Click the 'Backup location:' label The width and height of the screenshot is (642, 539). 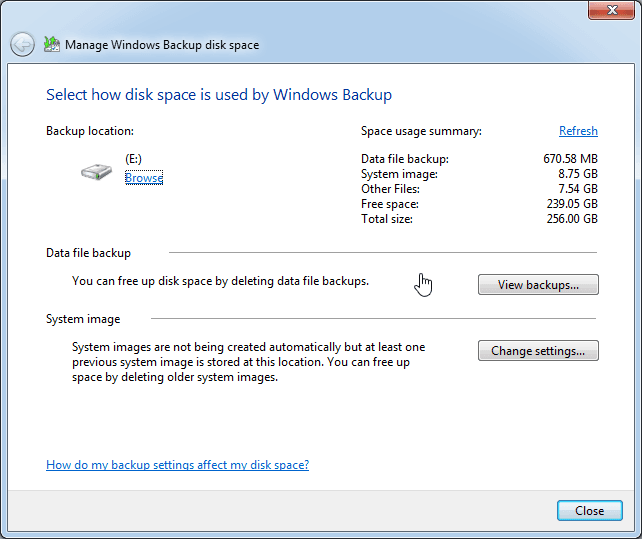(90, 131)
